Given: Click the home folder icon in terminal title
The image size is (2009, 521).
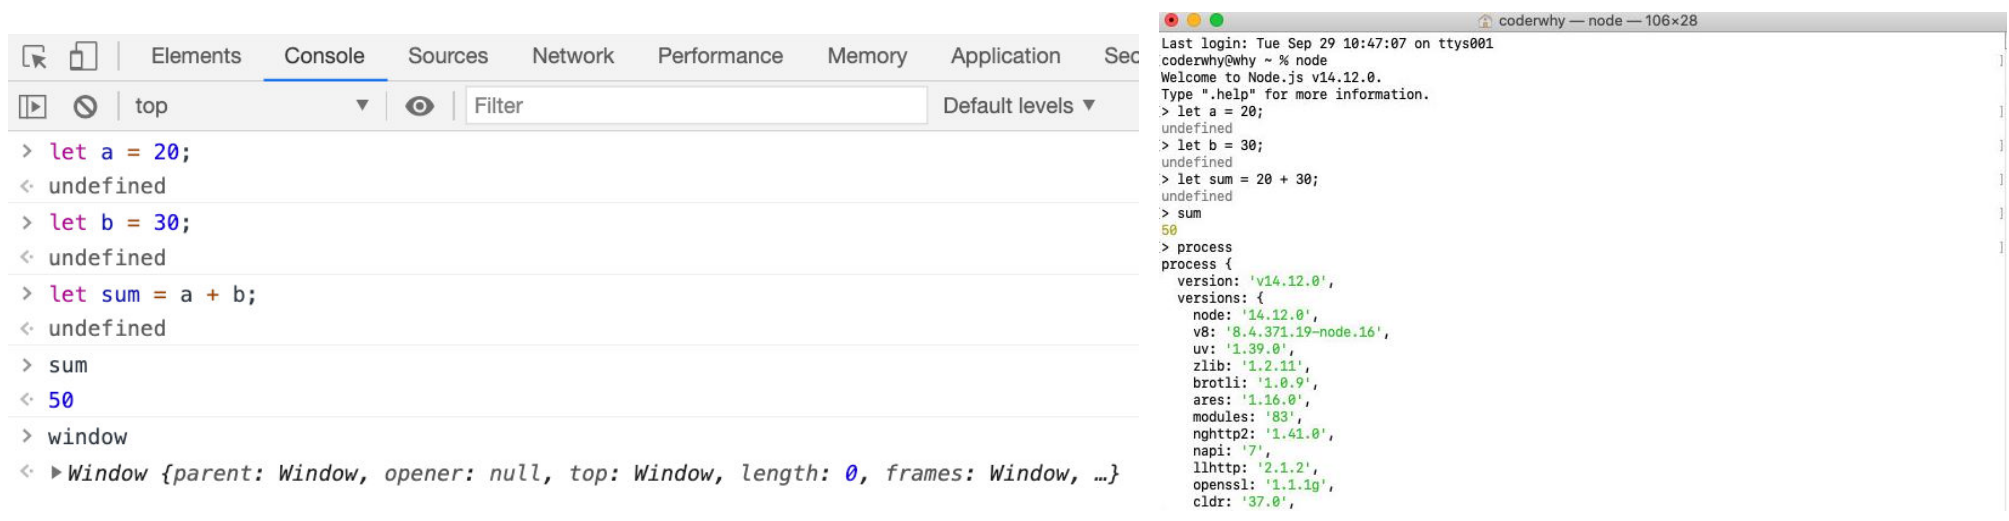Looking at the screenshot, I should click(x=1485, y=21).
